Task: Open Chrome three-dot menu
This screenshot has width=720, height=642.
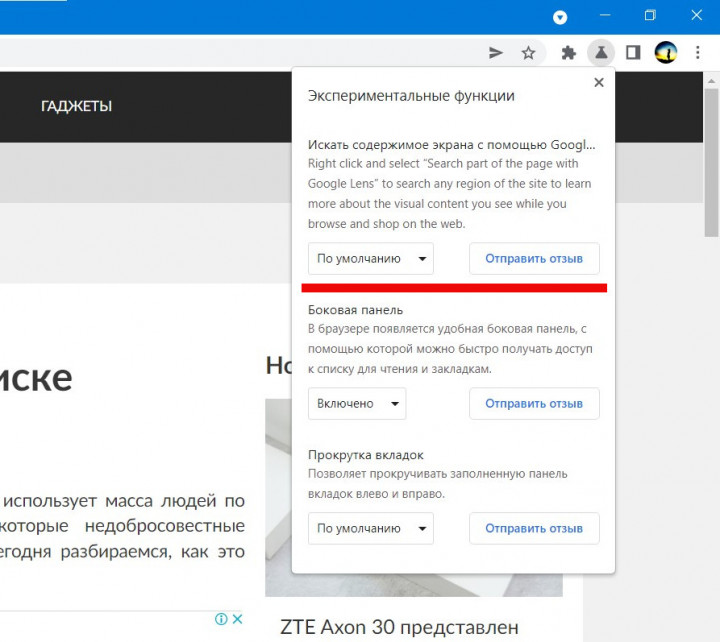Action: [698, 52]
